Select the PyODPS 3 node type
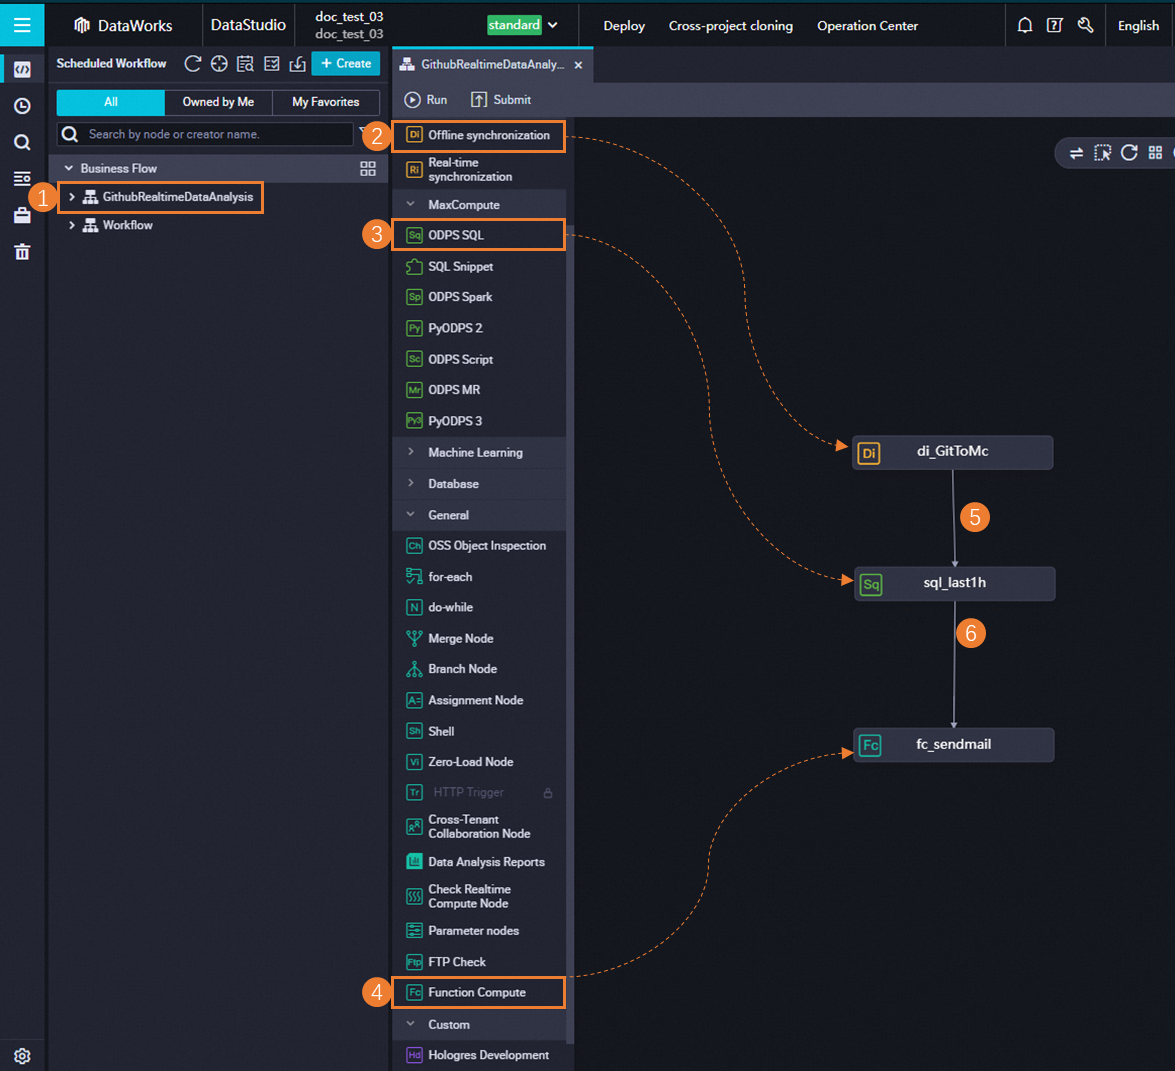Screen dimensions: 1175x1071 click(x=479, y=421)
